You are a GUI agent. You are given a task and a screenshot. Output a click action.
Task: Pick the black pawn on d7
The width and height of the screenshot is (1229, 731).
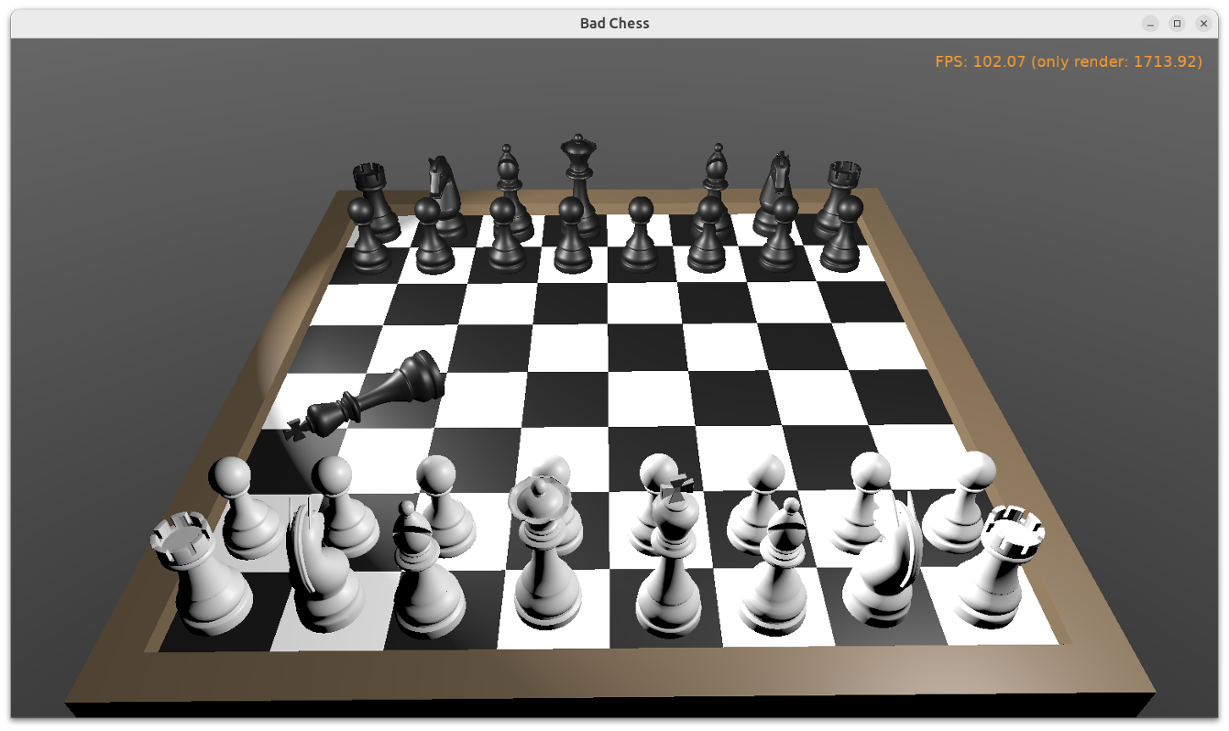coord(572,235)
